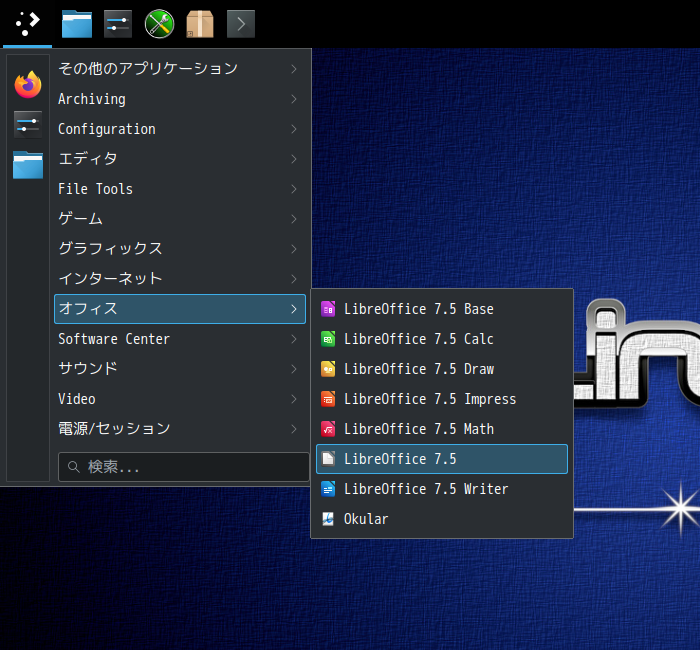Select the サウンド entry

pos(179,369)
